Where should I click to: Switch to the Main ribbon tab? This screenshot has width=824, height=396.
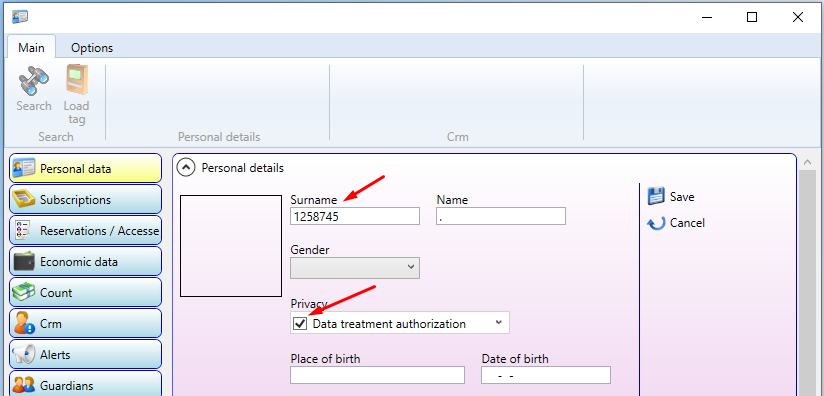[32, 47]
